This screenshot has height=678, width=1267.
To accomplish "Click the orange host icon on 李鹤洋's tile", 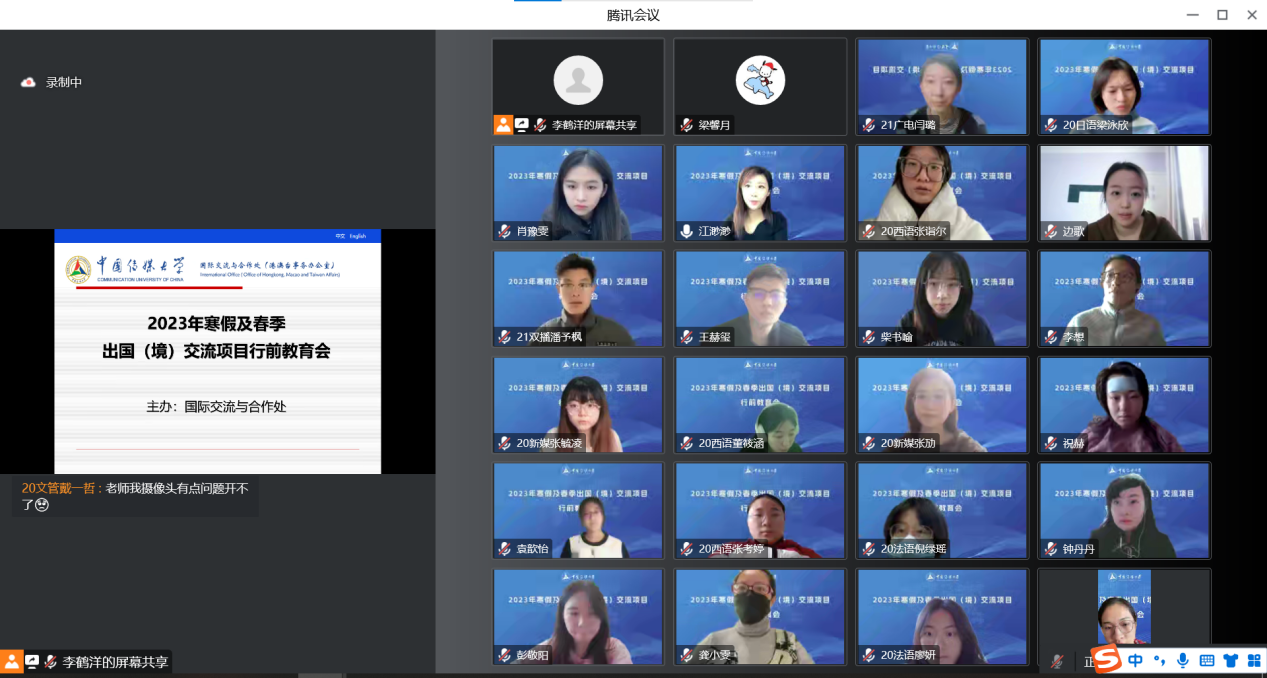I will [502, 125].
